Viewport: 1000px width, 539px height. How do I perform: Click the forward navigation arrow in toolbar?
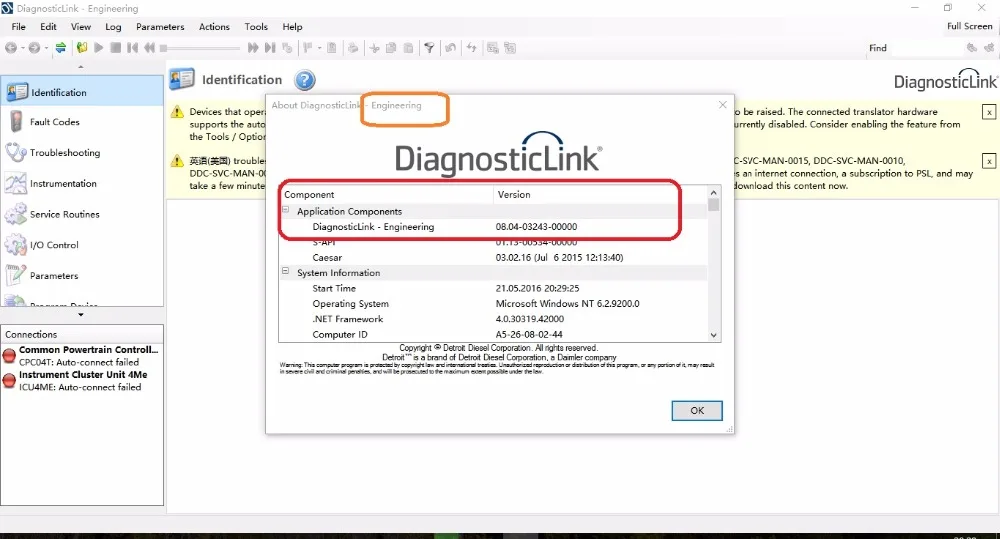coord(34,48)
